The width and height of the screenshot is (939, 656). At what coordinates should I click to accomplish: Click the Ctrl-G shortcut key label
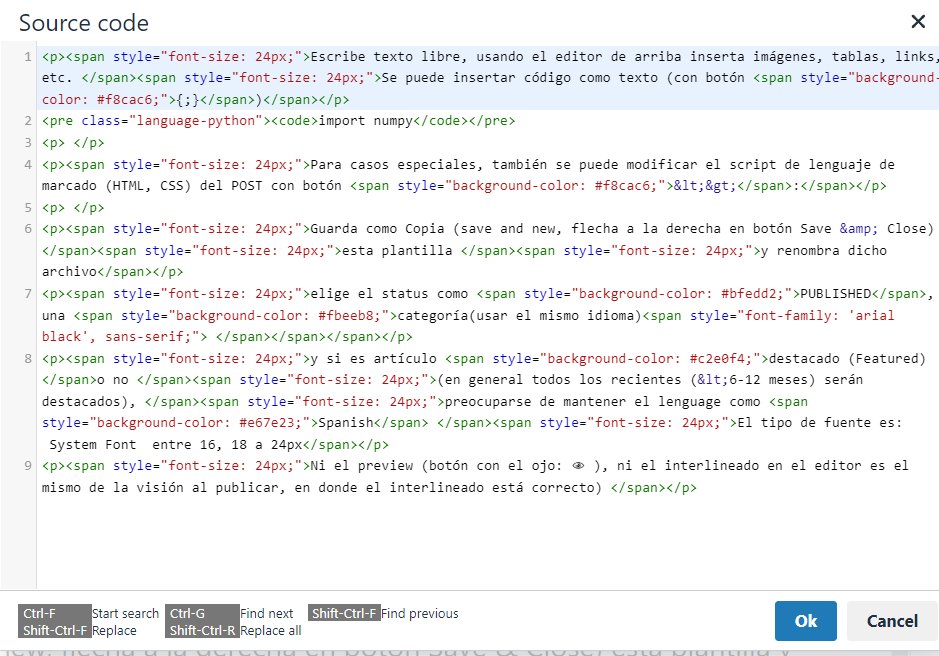point(202,613)
